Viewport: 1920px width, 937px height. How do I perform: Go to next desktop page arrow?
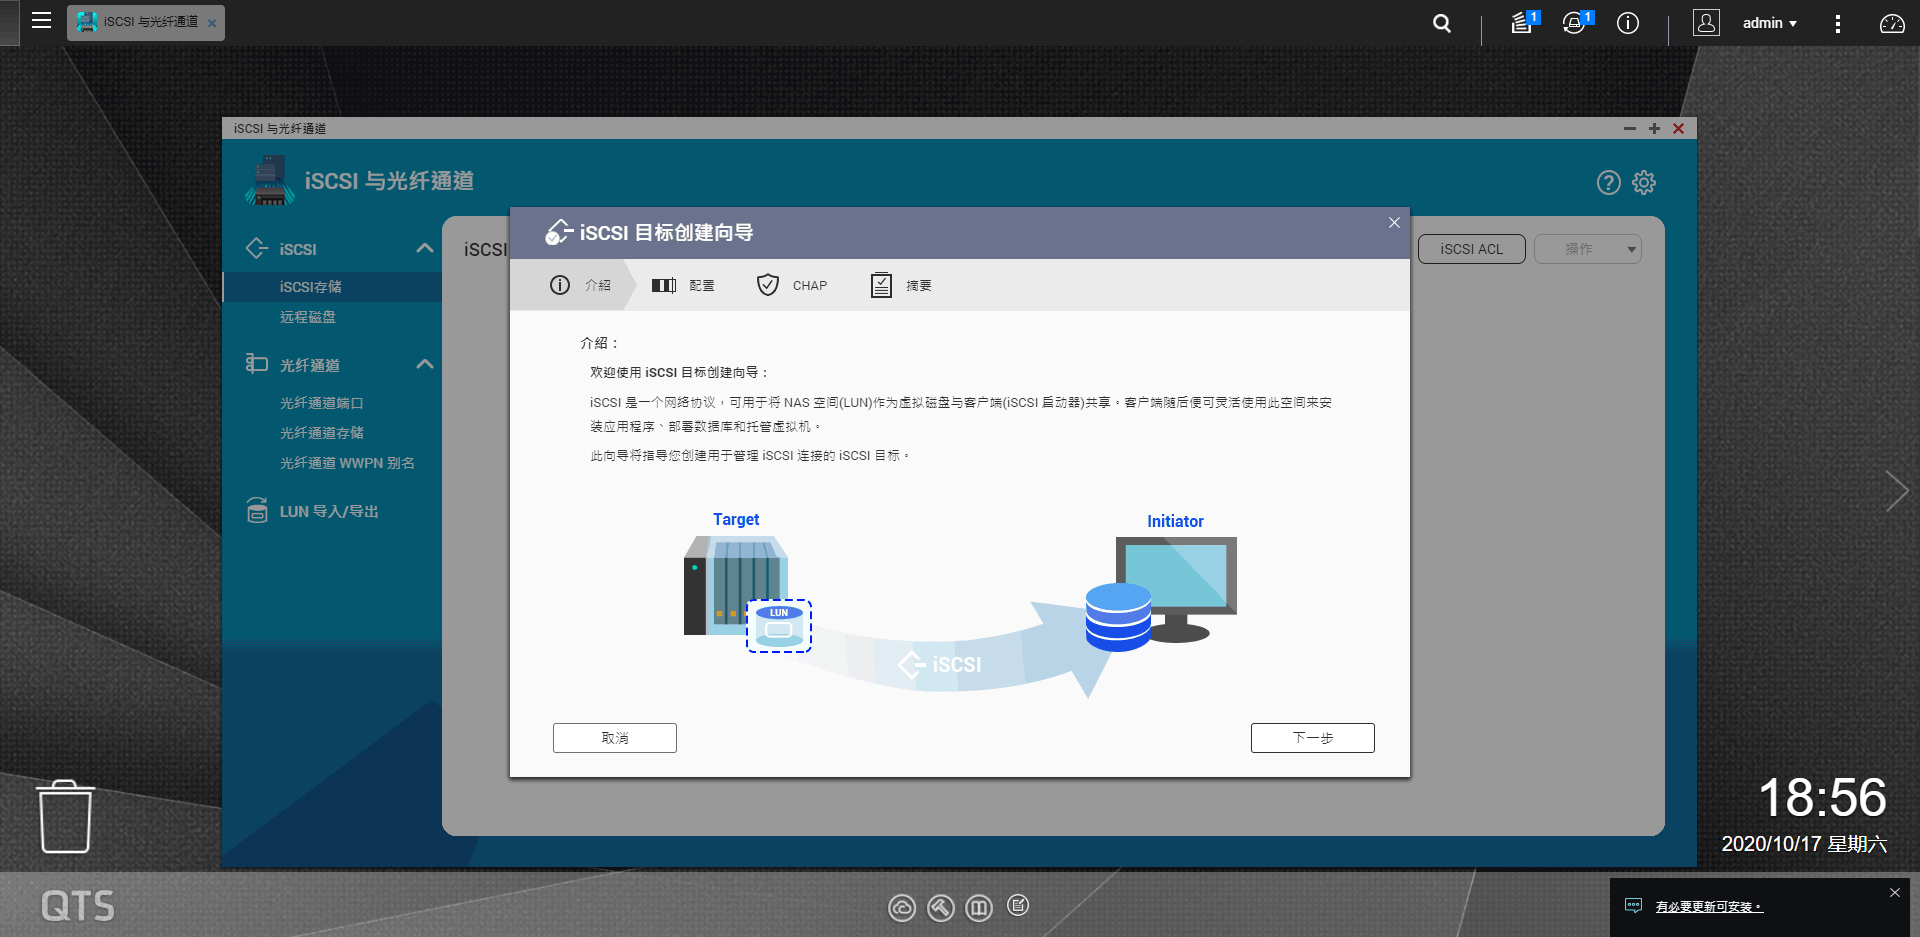coord(1896,491)
